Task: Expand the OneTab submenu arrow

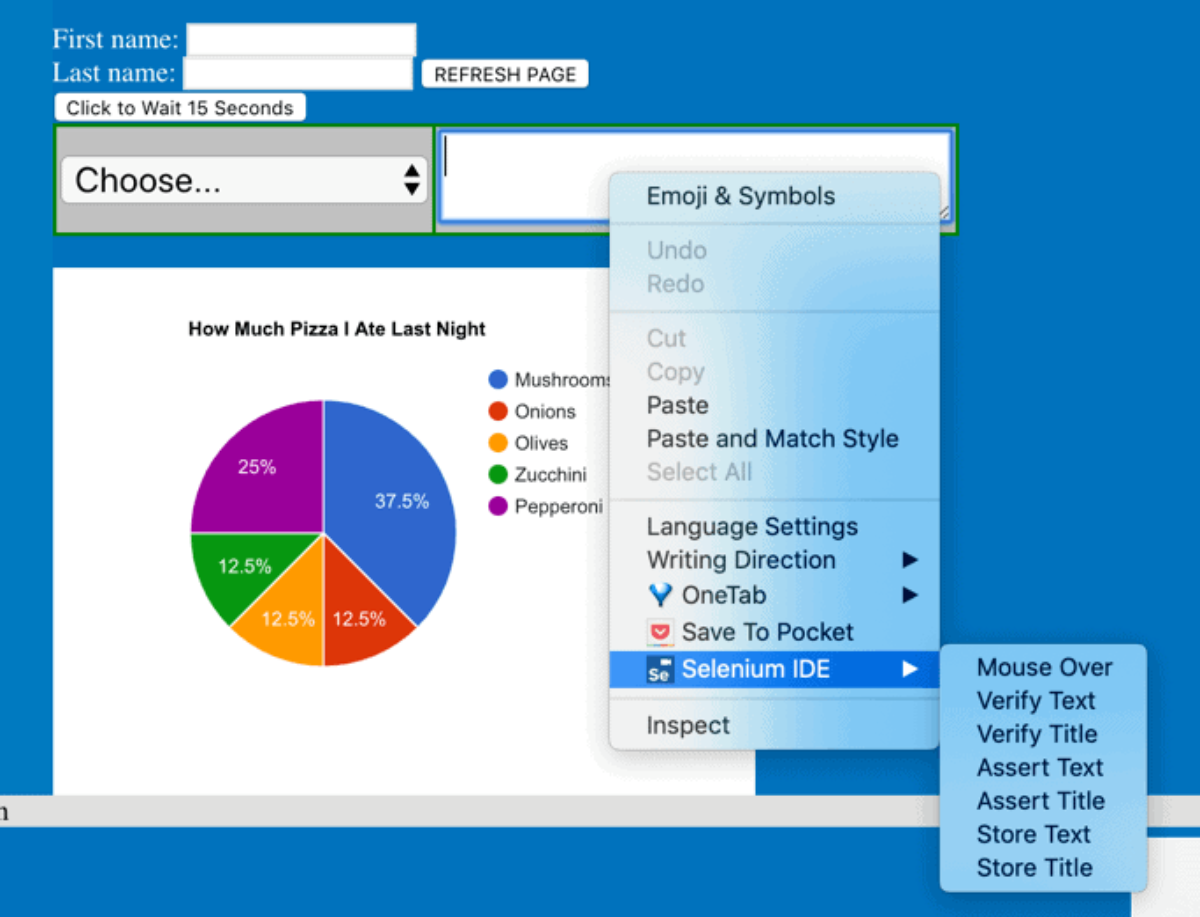Action: (x=909, y=595)
